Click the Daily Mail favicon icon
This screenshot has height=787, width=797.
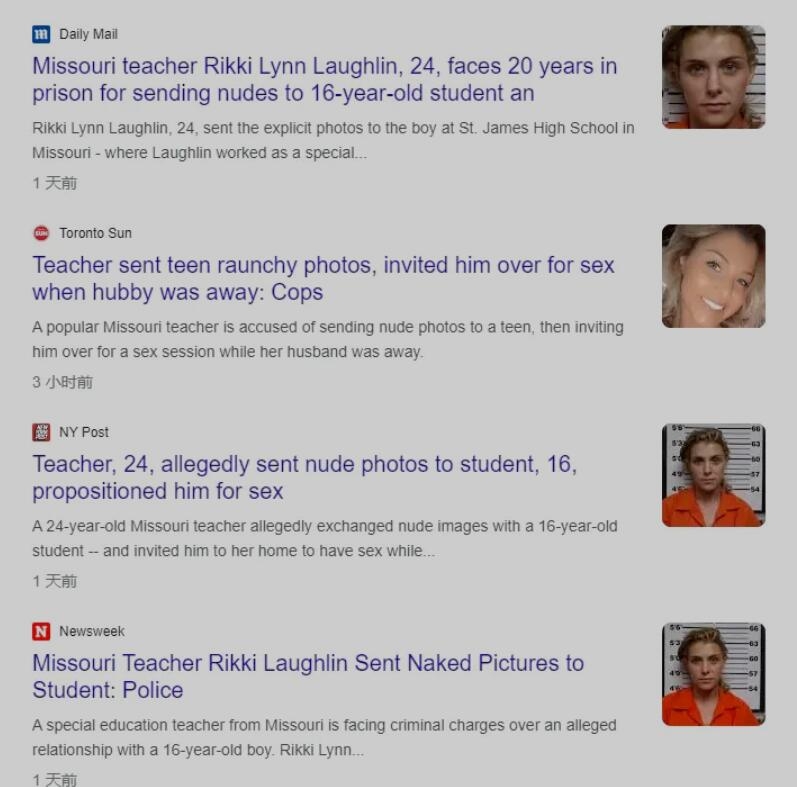41,34
